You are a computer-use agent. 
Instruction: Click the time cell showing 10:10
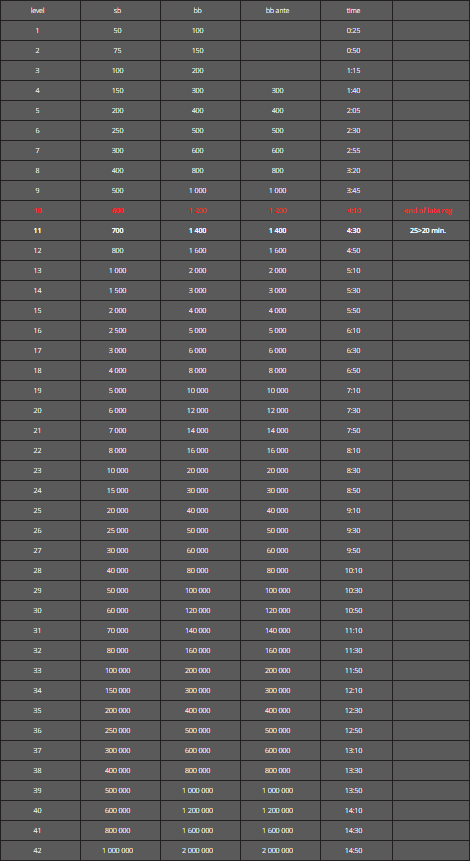click(x=356, y=571)
